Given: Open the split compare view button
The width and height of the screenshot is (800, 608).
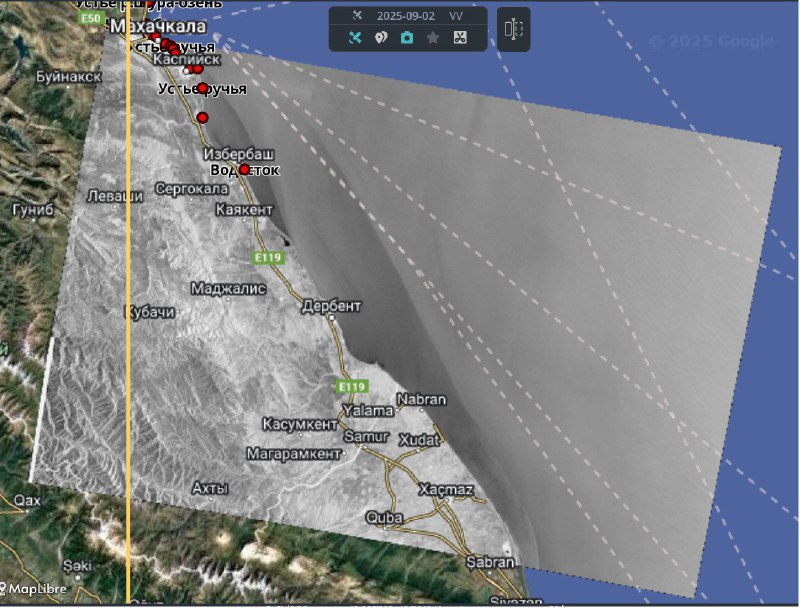Looking at the screenshot, I should click(513, 29).
